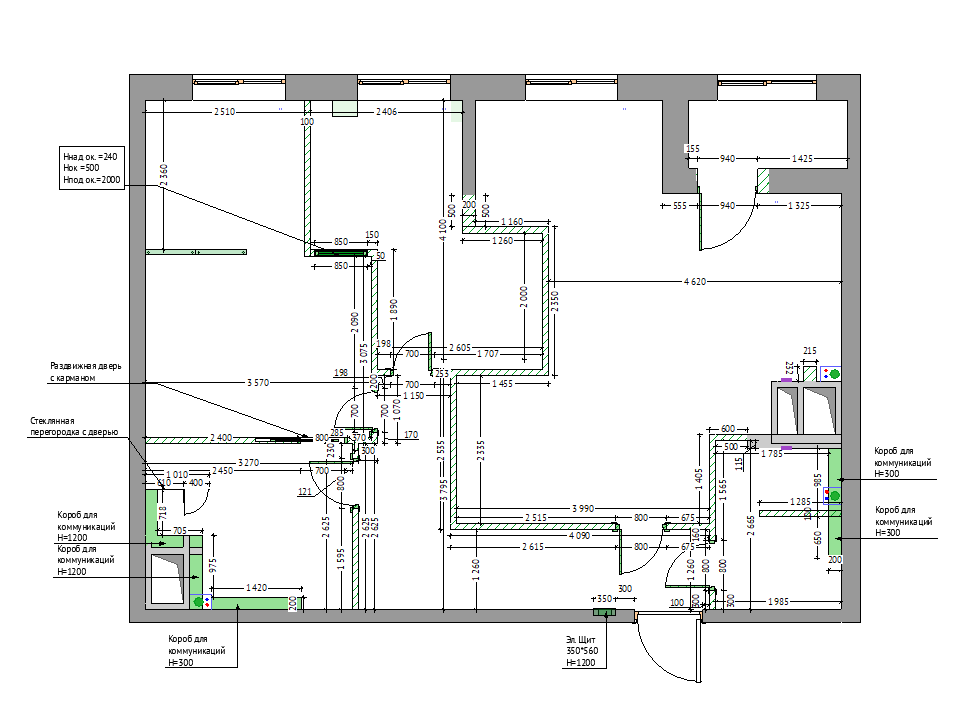Viewport: 979px width, 713px height.
Task: Click the 'Раздвижная дверь с карманом' callout label
Action: [x=86, y=372]
